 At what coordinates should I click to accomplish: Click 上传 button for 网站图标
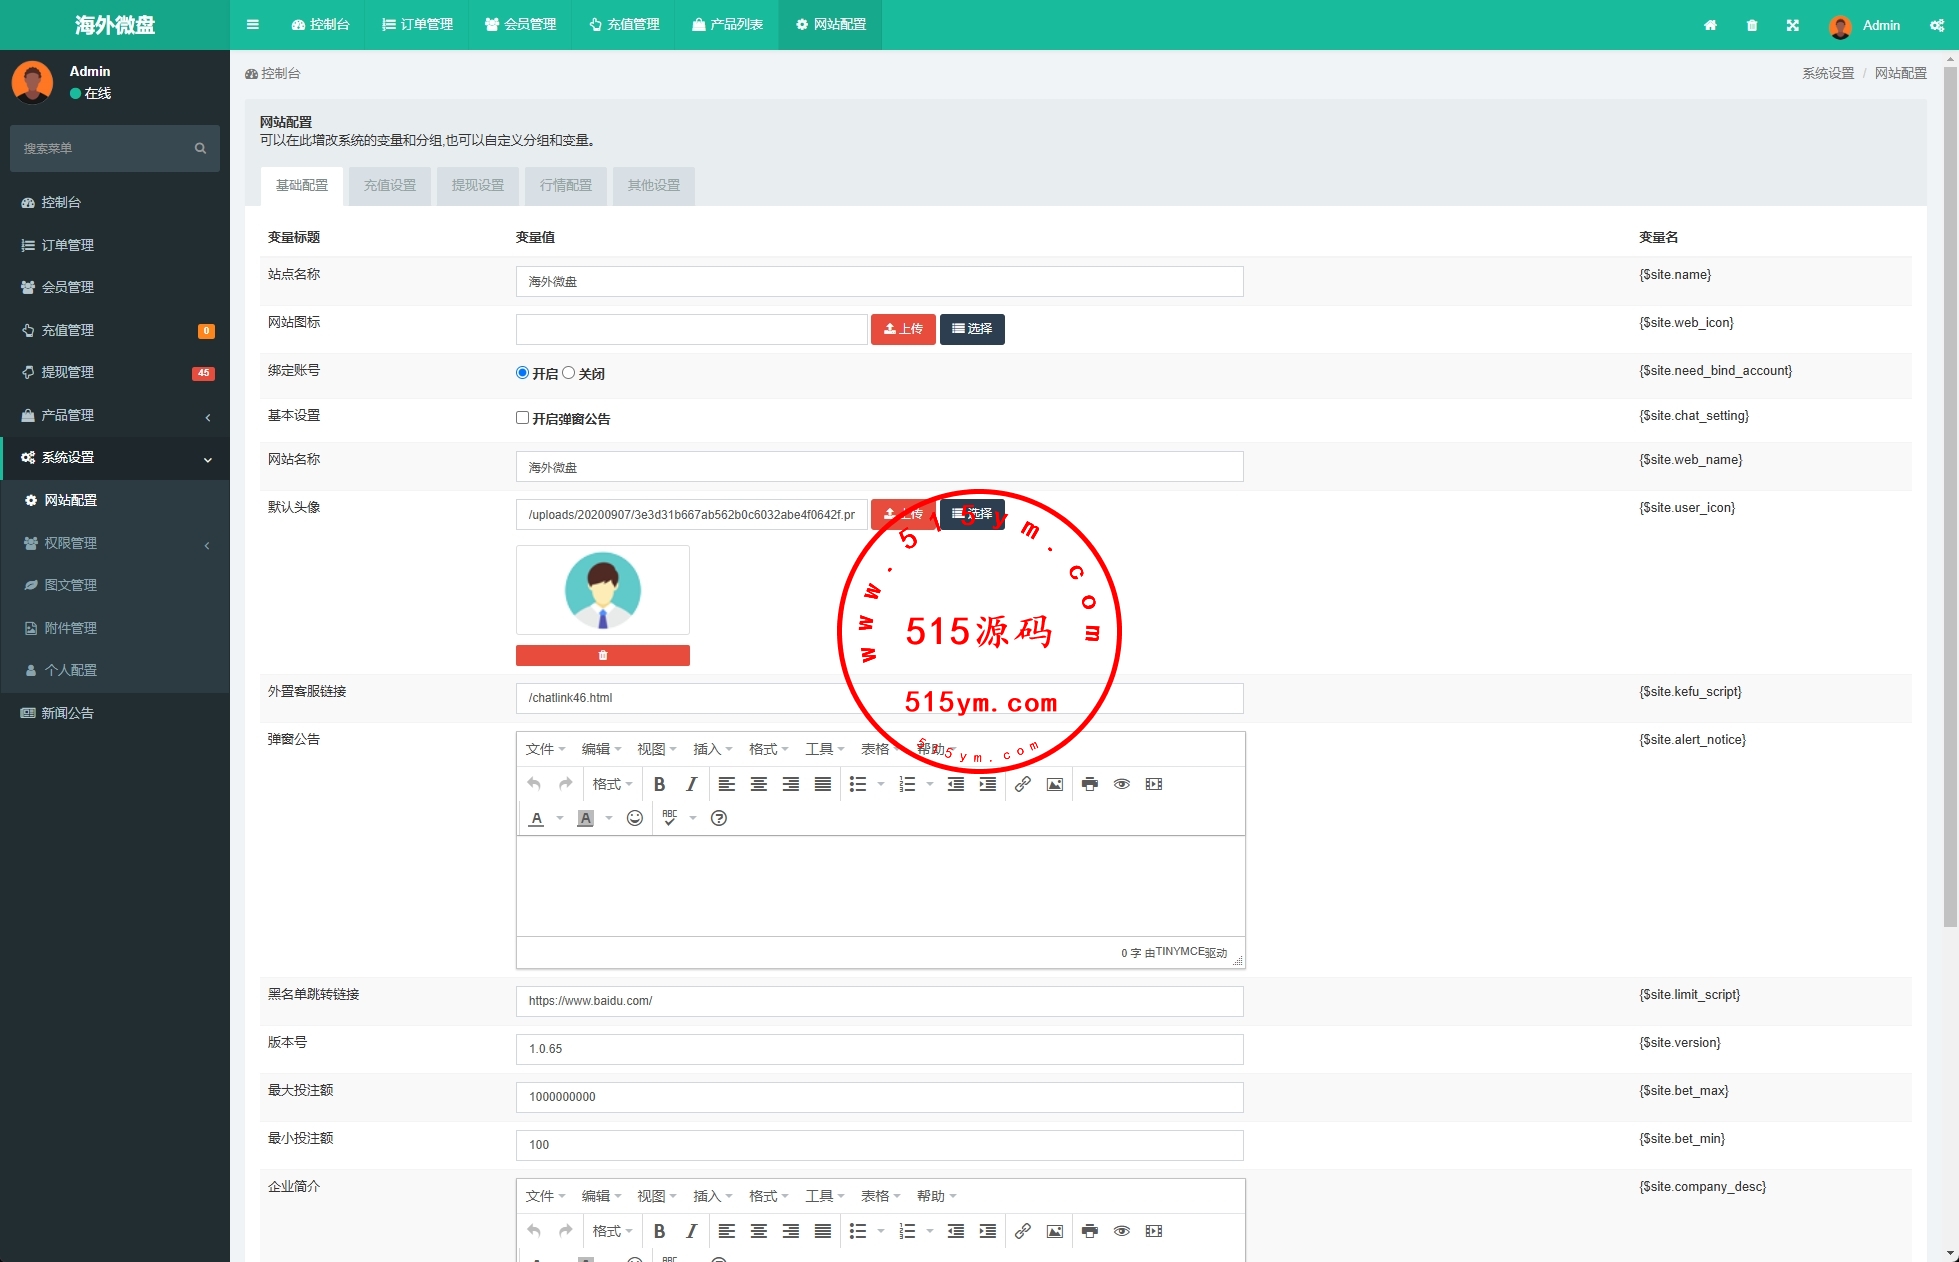[902, 329]
